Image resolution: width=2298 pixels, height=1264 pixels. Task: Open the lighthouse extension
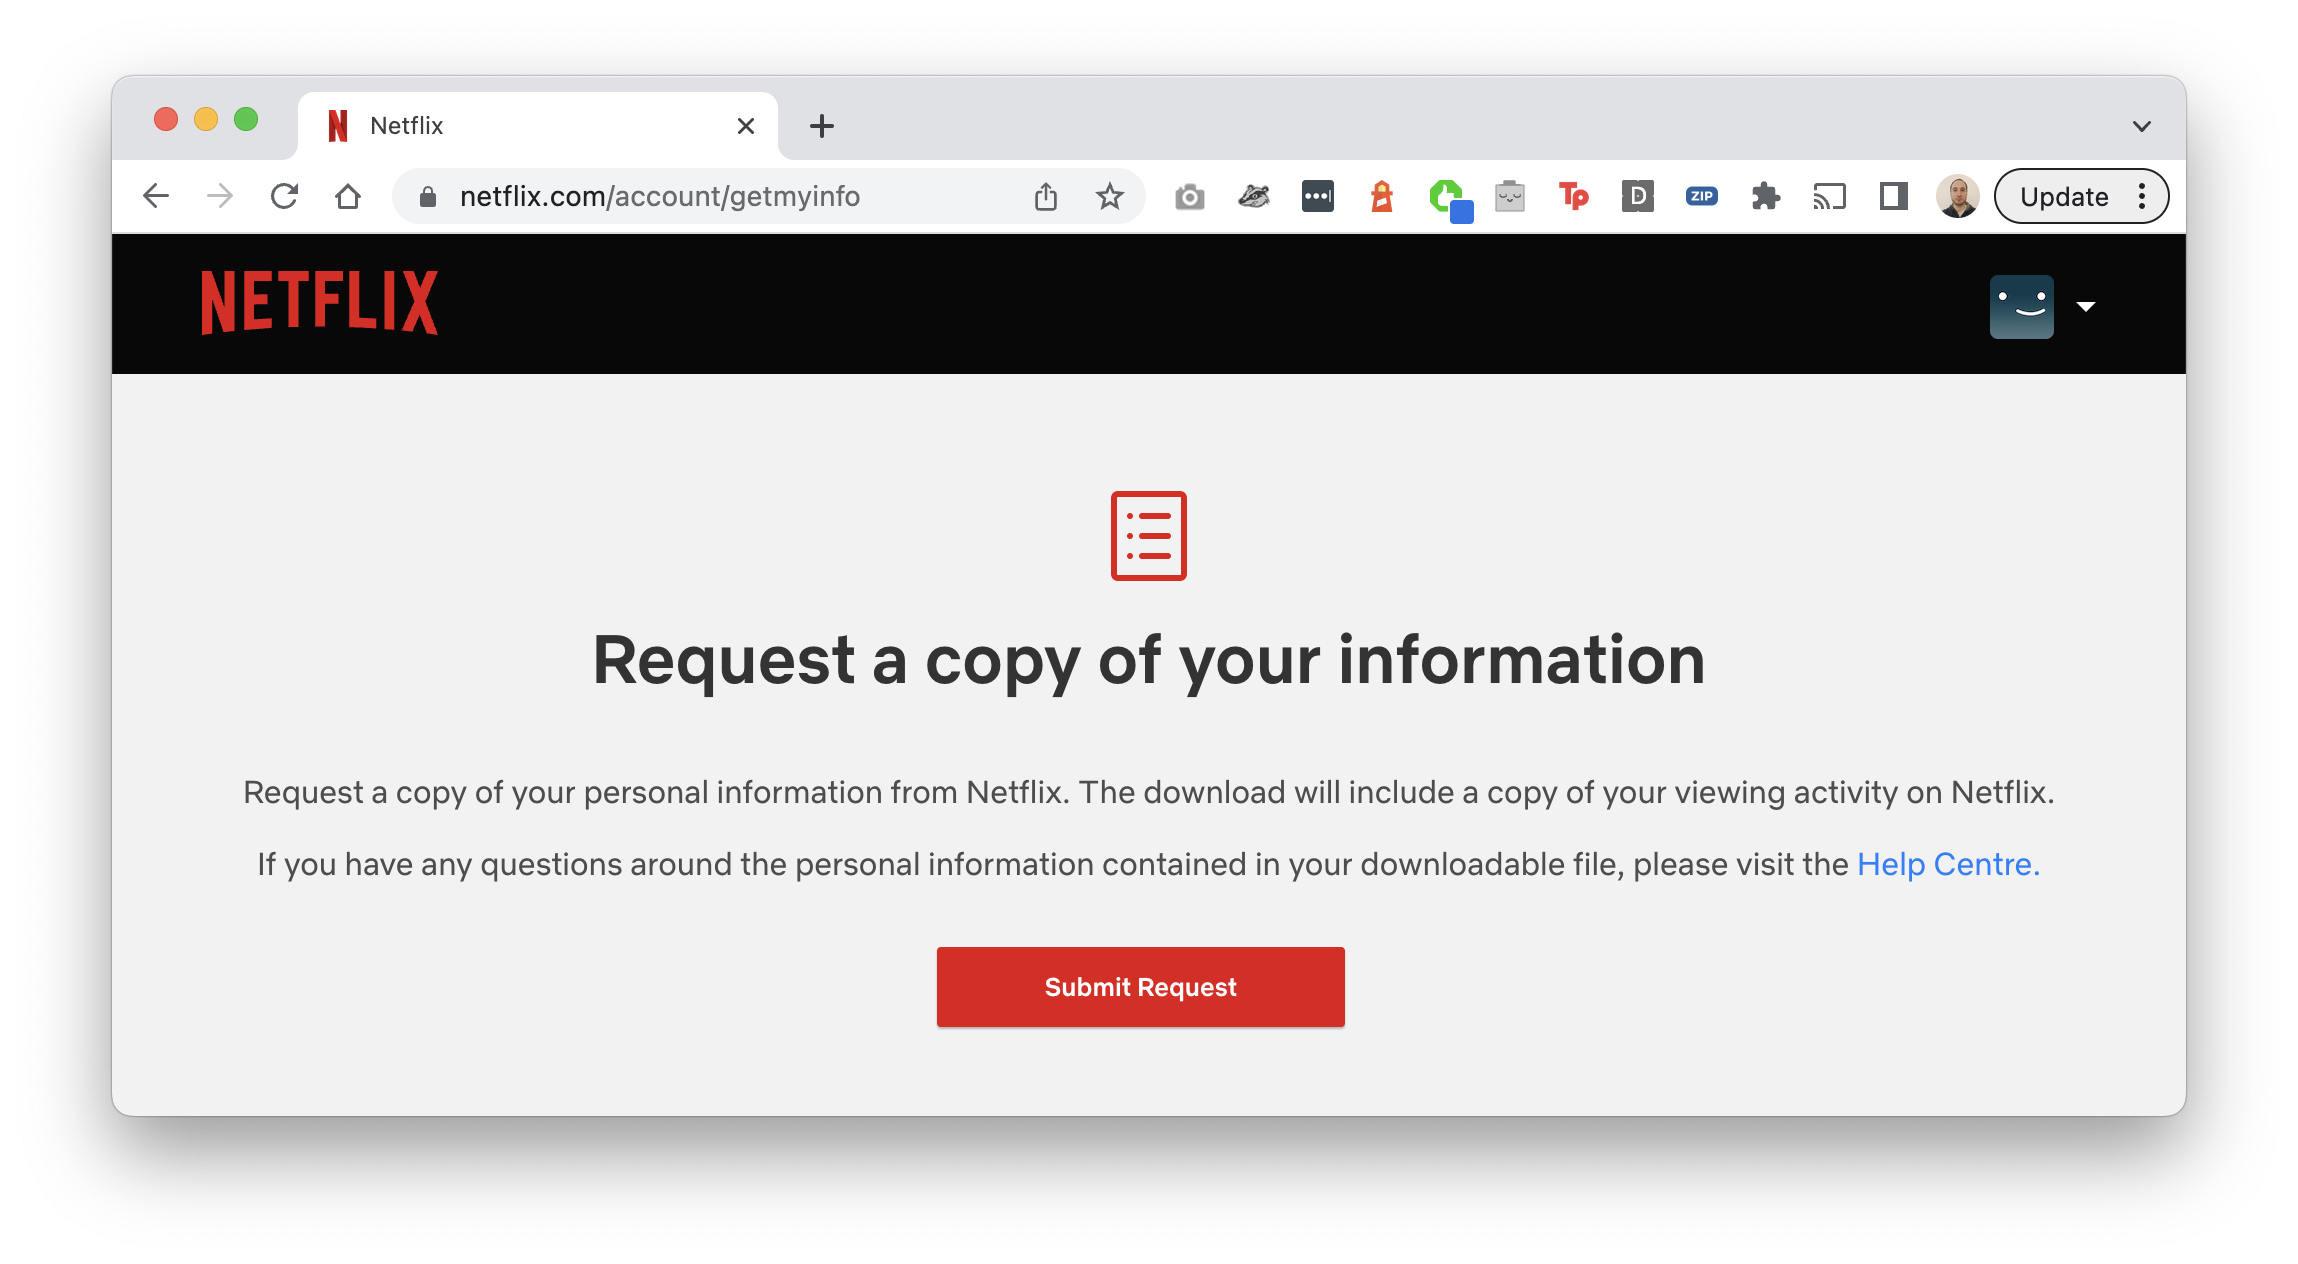tap(1382, 196)
